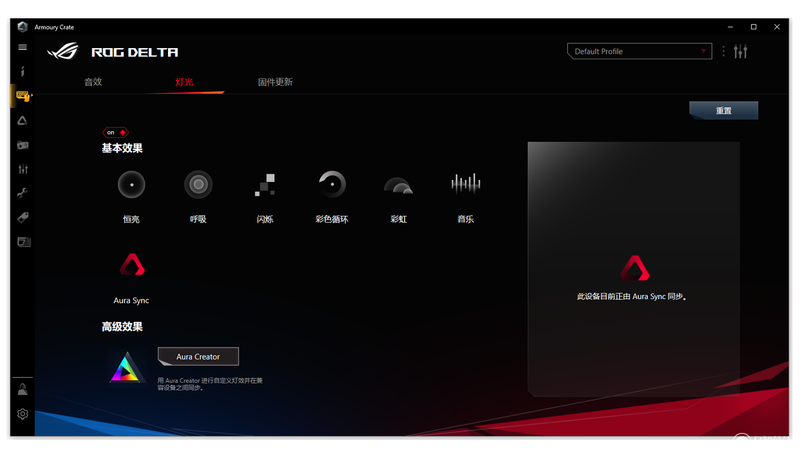Image resolution: width=800 pixels, height=458 pixels.
Task: Click the Armoury Crate title bar logo
Action: coord(22,27)
